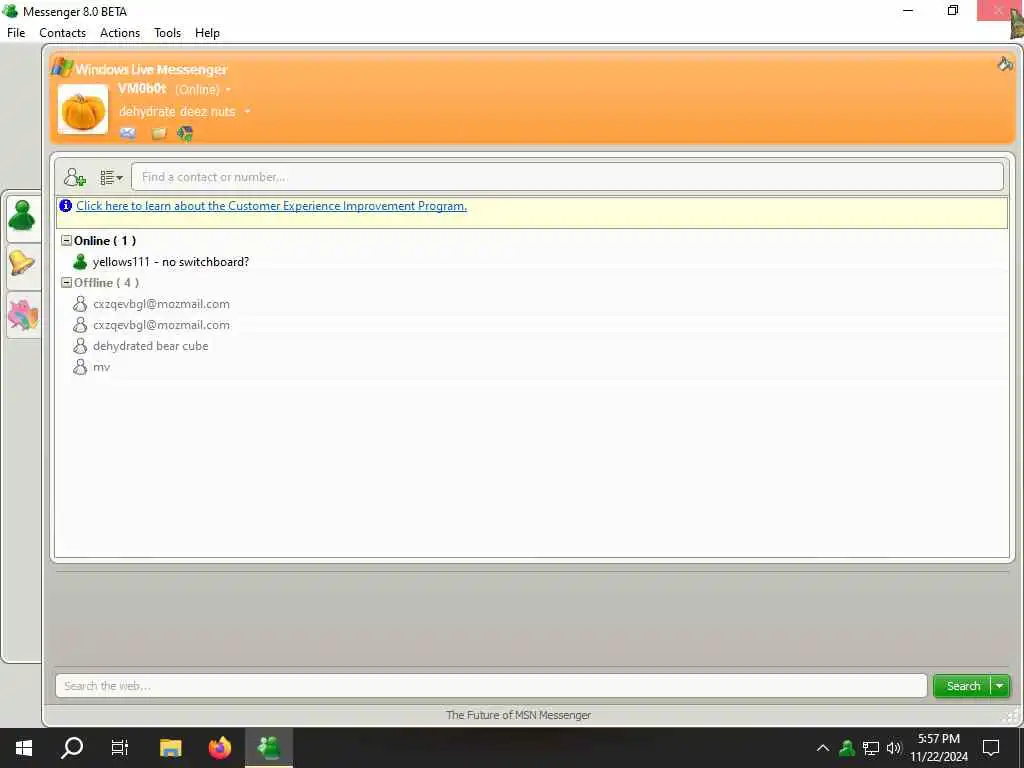Screen dimensions: 1024x768
Task: Click the volume speaker tray icon
Action: point(894,748)
